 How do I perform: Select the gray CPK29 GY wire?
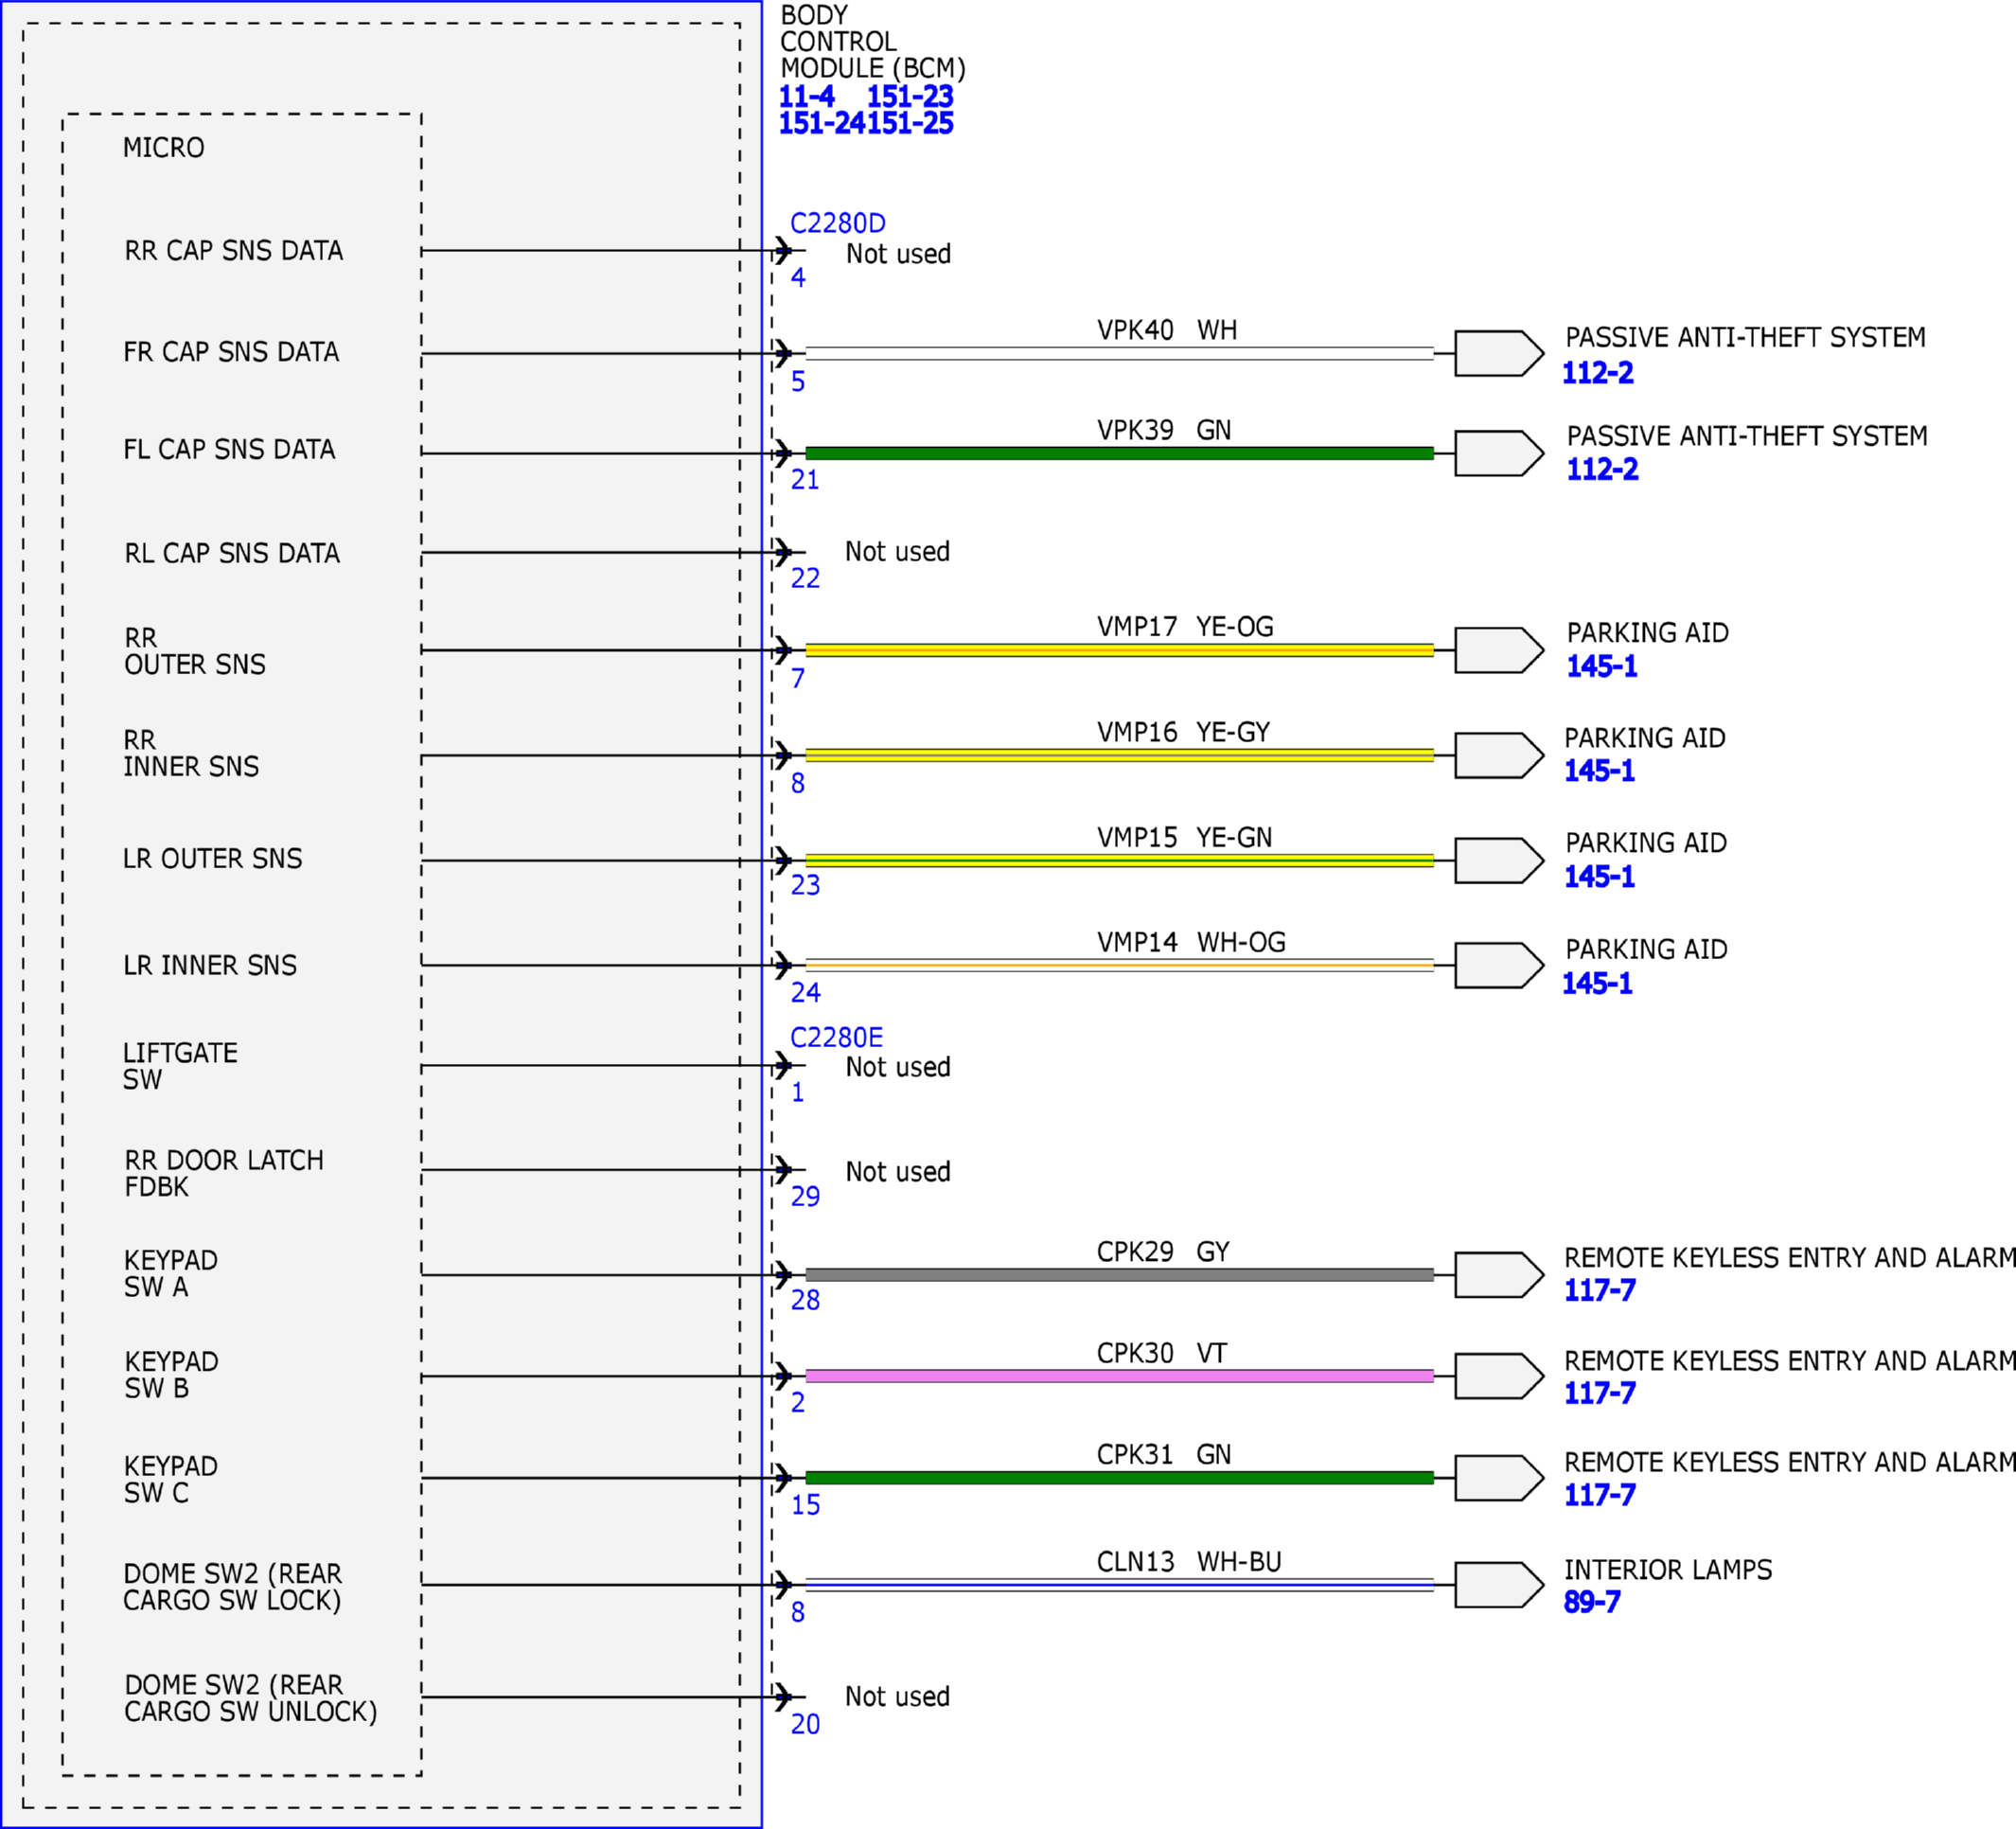click(1119, 1275)
